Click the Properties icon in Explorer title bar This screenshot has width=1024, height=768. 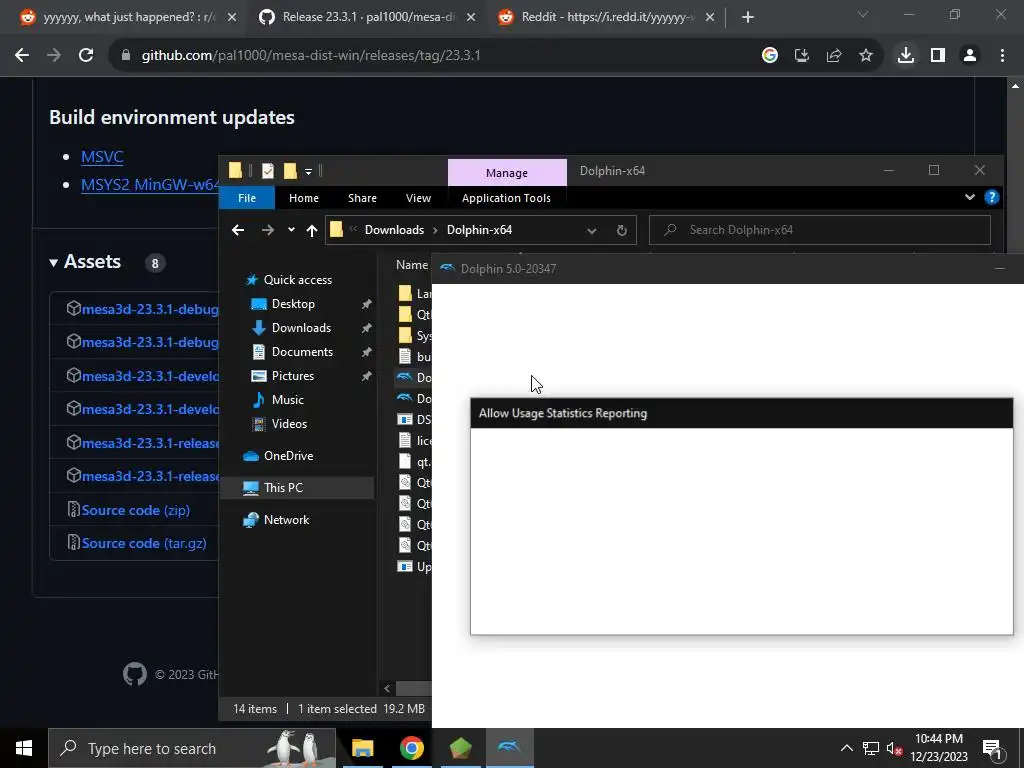[x=268, y=171]
